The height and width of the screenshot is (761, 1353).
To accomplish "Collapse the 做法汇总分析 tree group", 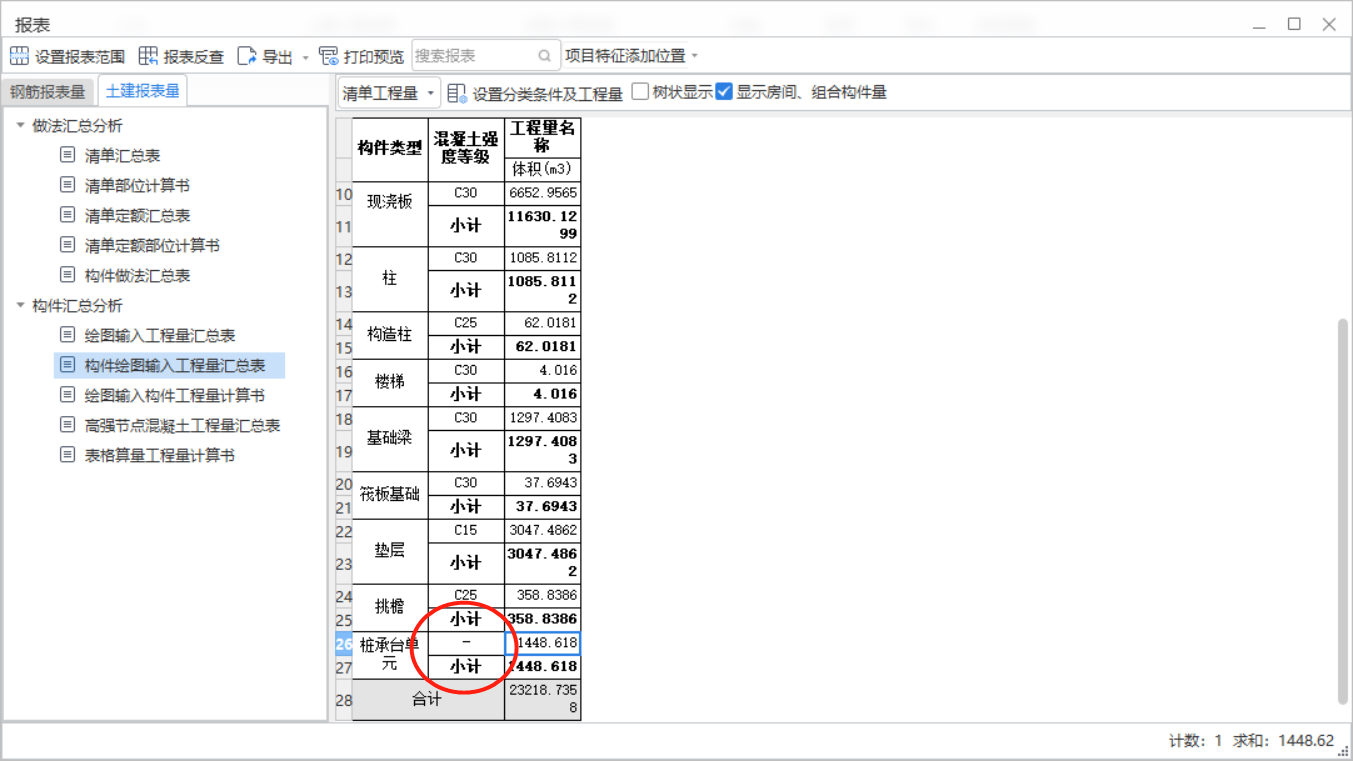I will pyautogui.click(x=21, y=126).
